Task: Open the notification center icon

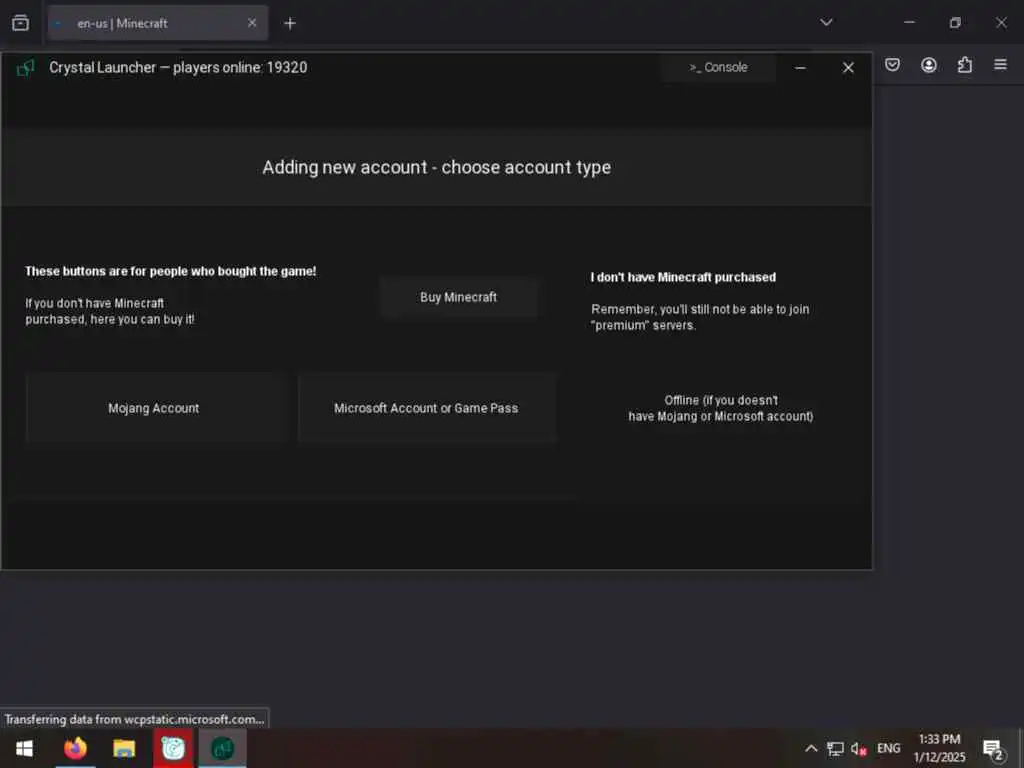Action: pyautogui.click(x=993, y=749)
